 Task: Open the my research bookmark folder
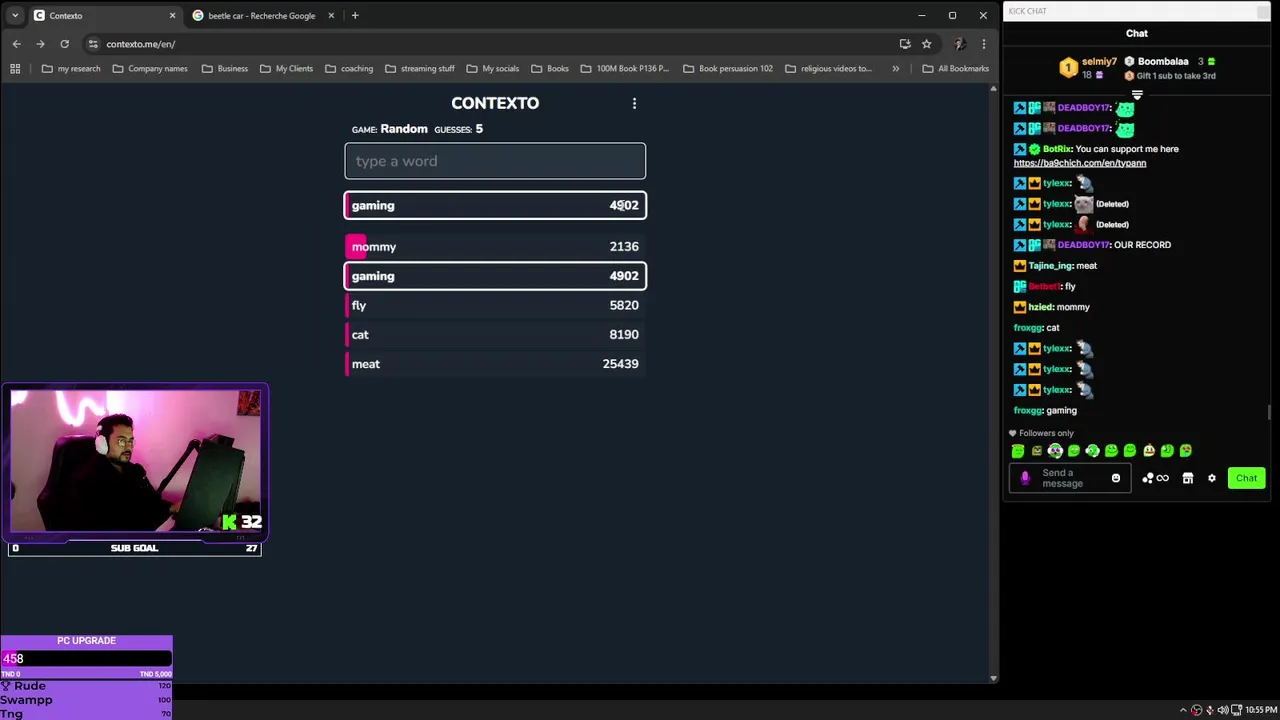tap(71, 68)
